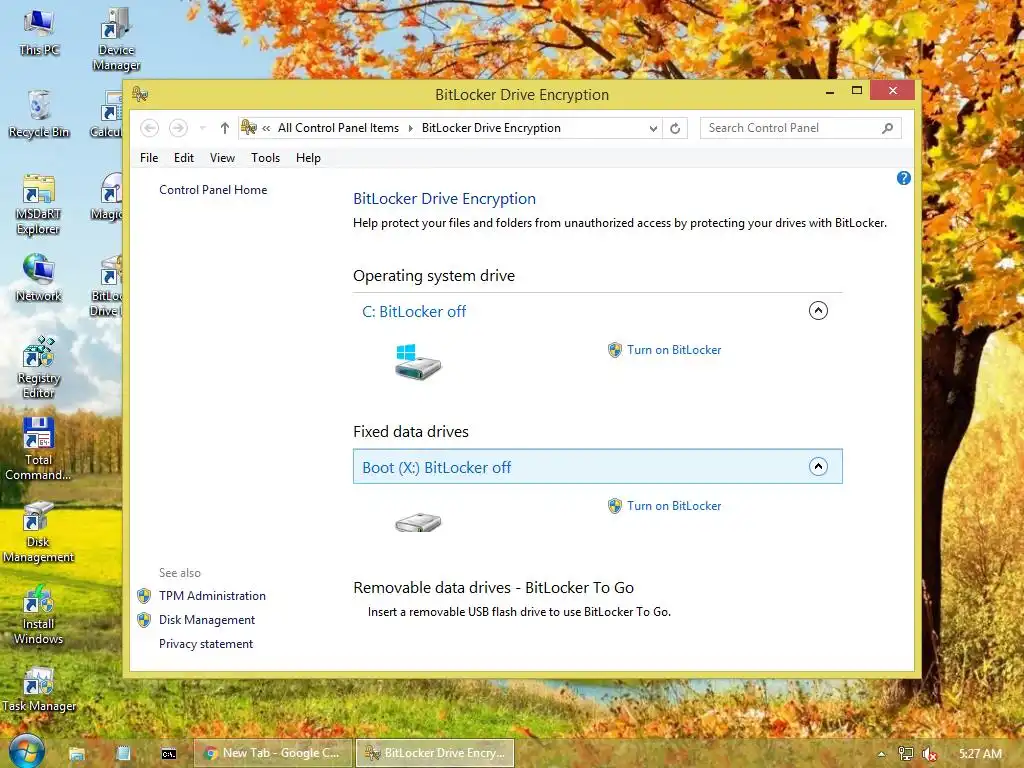Open the Help menu
The width and height of the screenshot is (1024, 768).
308,158
